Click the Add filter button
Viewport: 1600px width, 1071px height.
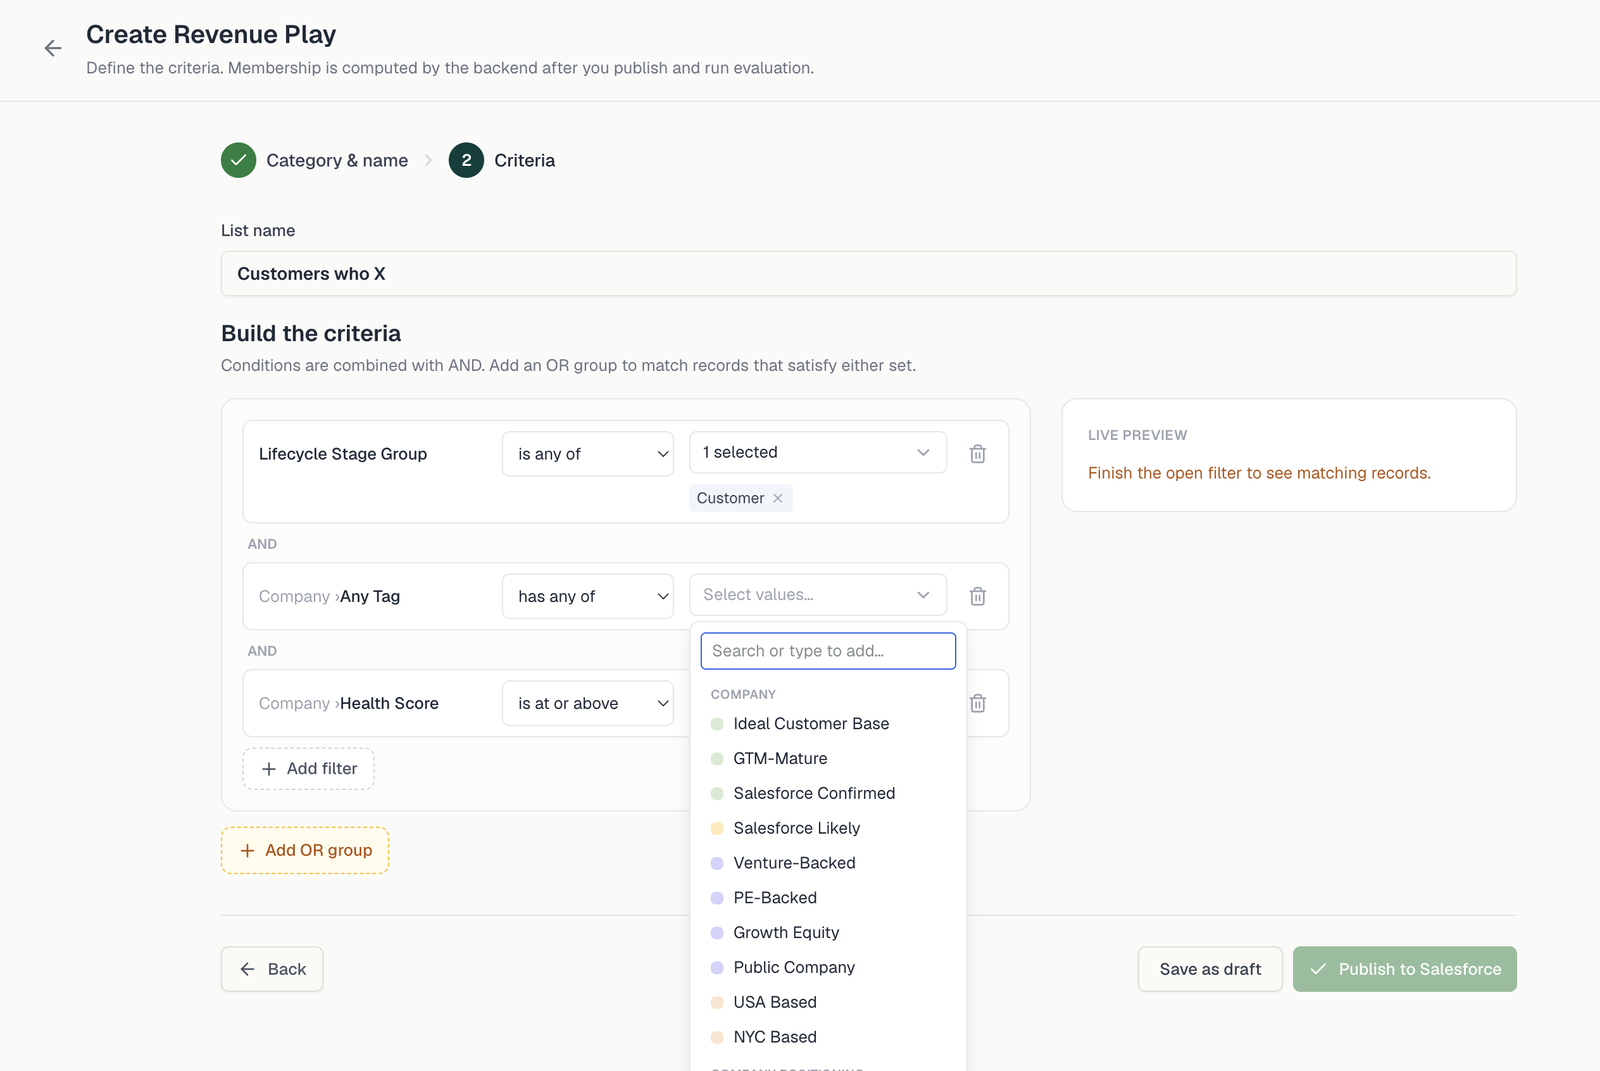[x=308, y=769]
